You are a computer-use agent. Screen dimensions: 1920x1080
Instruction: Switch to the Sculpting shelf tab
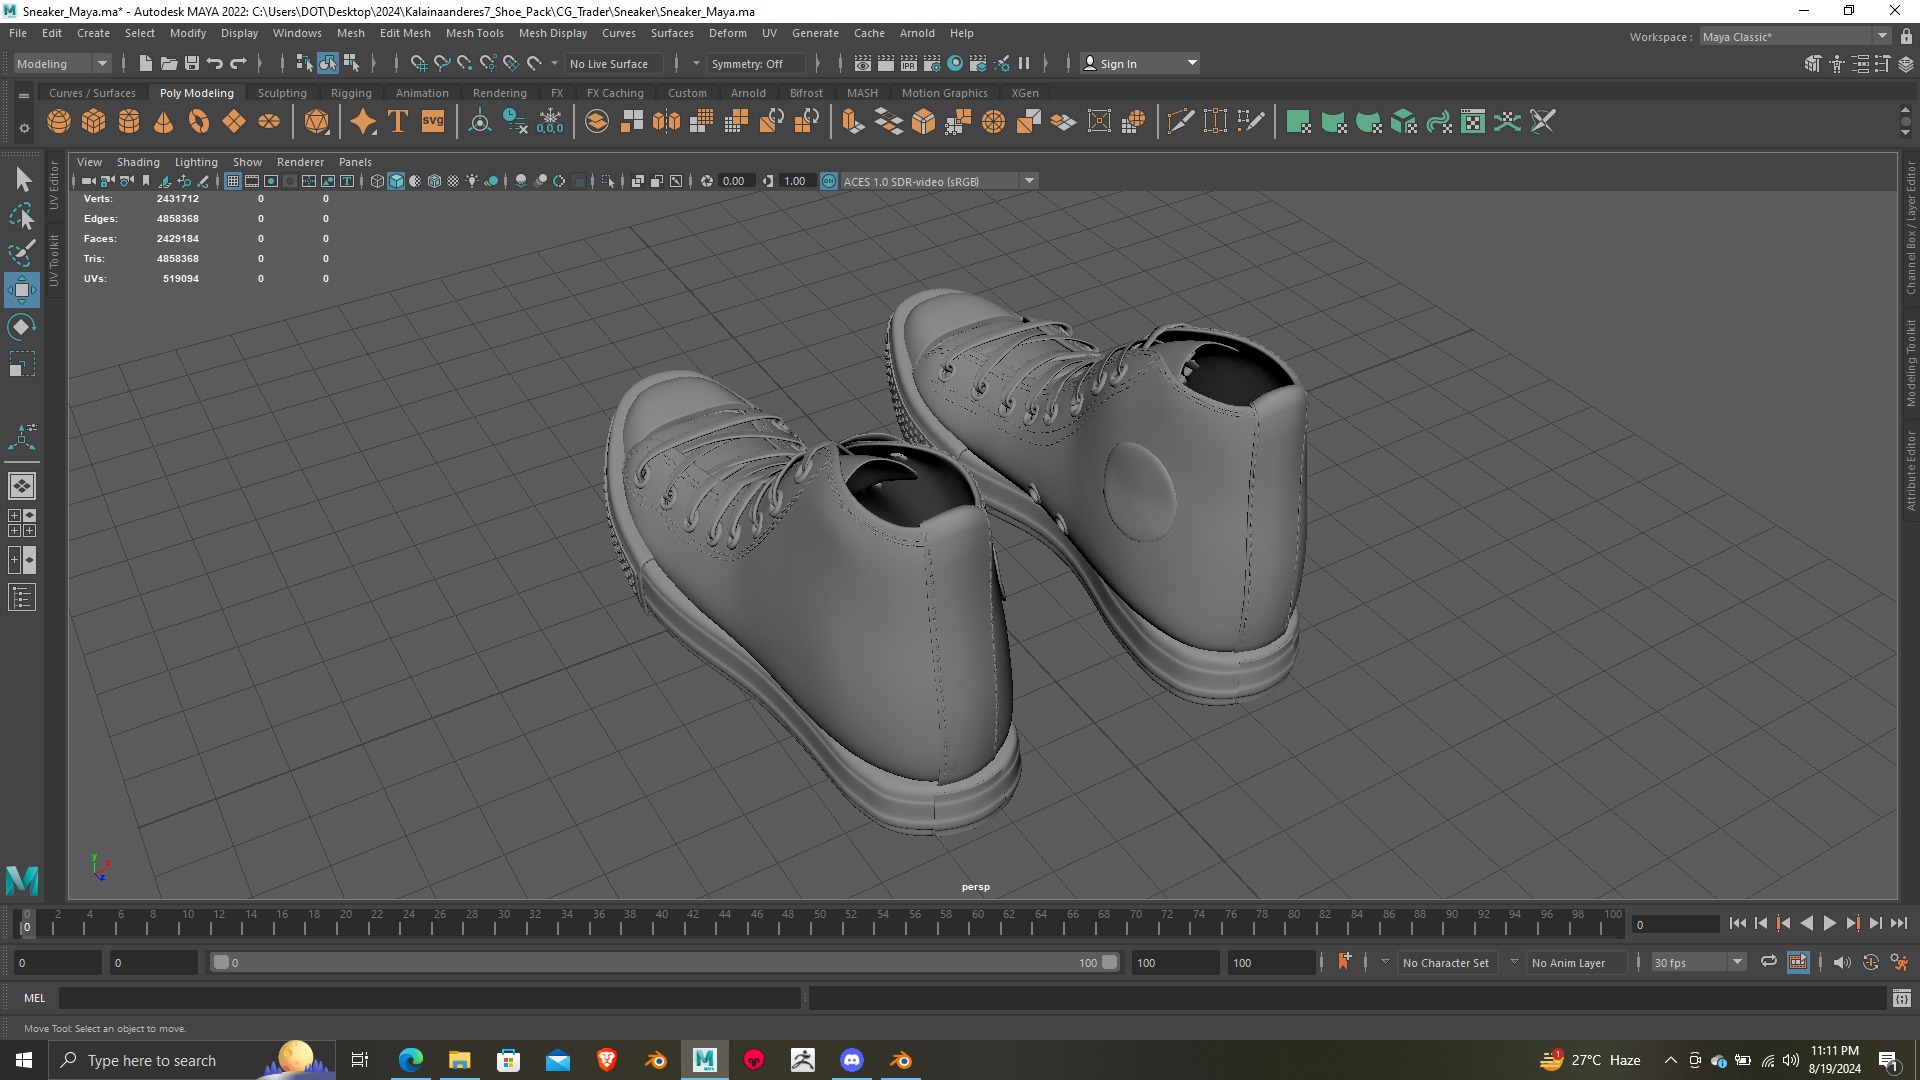282,93
